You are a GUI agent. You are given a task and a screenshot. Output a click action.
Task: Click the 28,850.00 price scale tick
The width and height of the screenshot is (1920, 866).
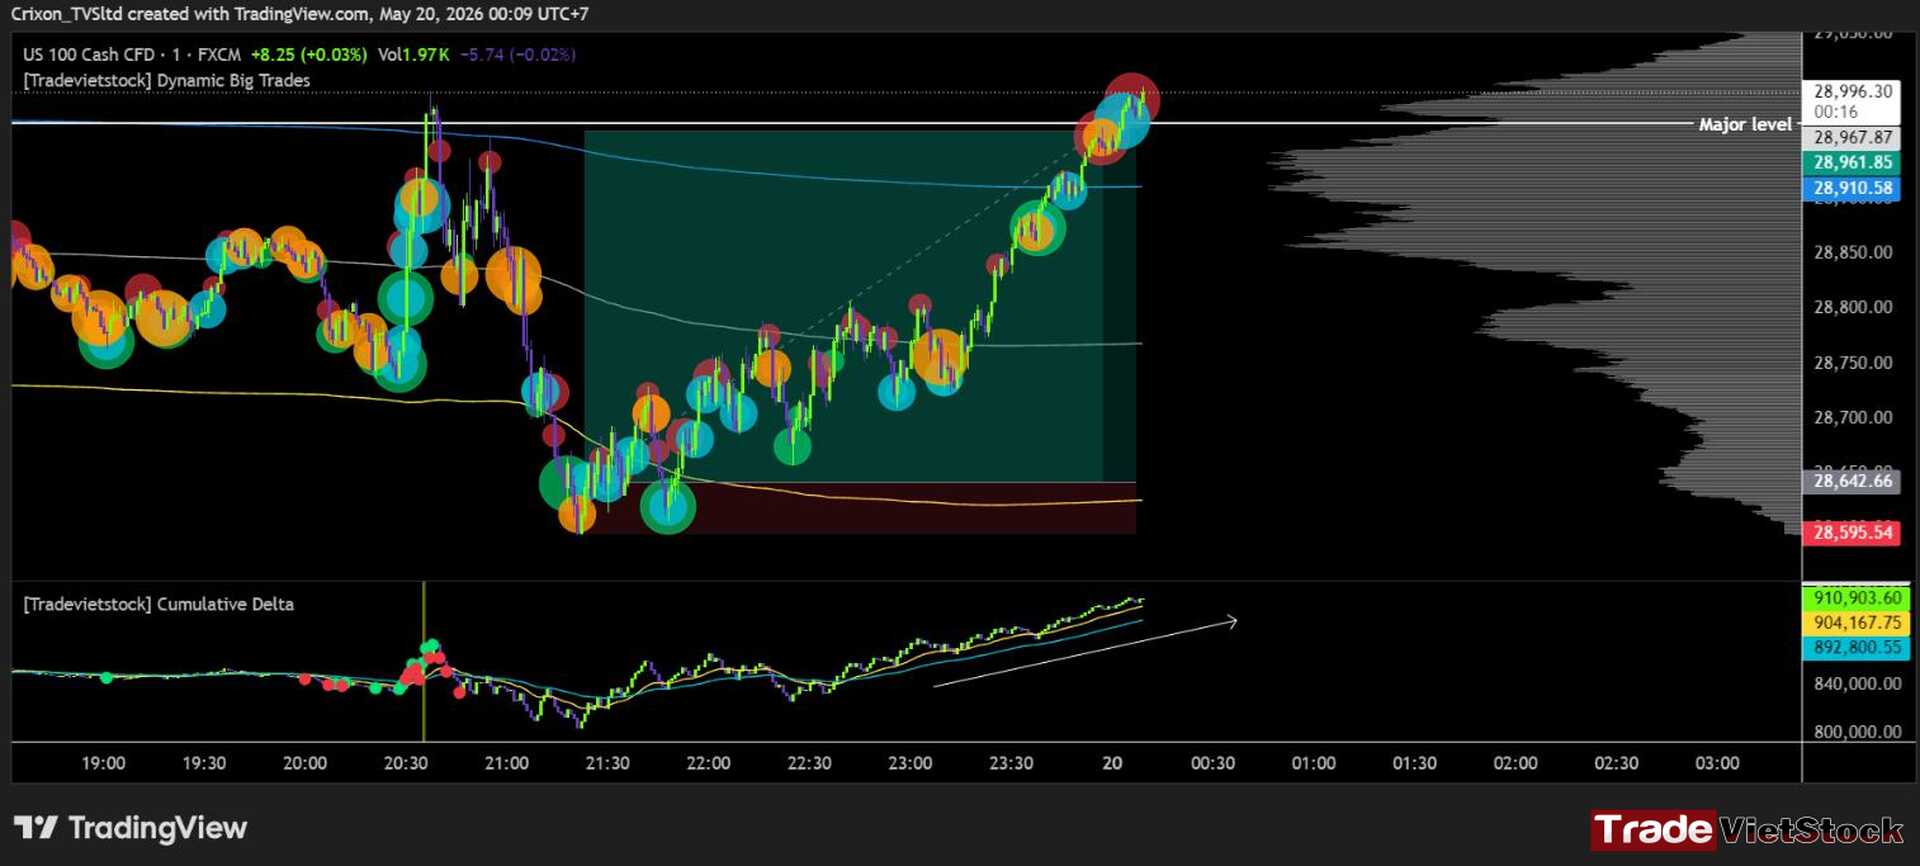[x=1853, y=252]
